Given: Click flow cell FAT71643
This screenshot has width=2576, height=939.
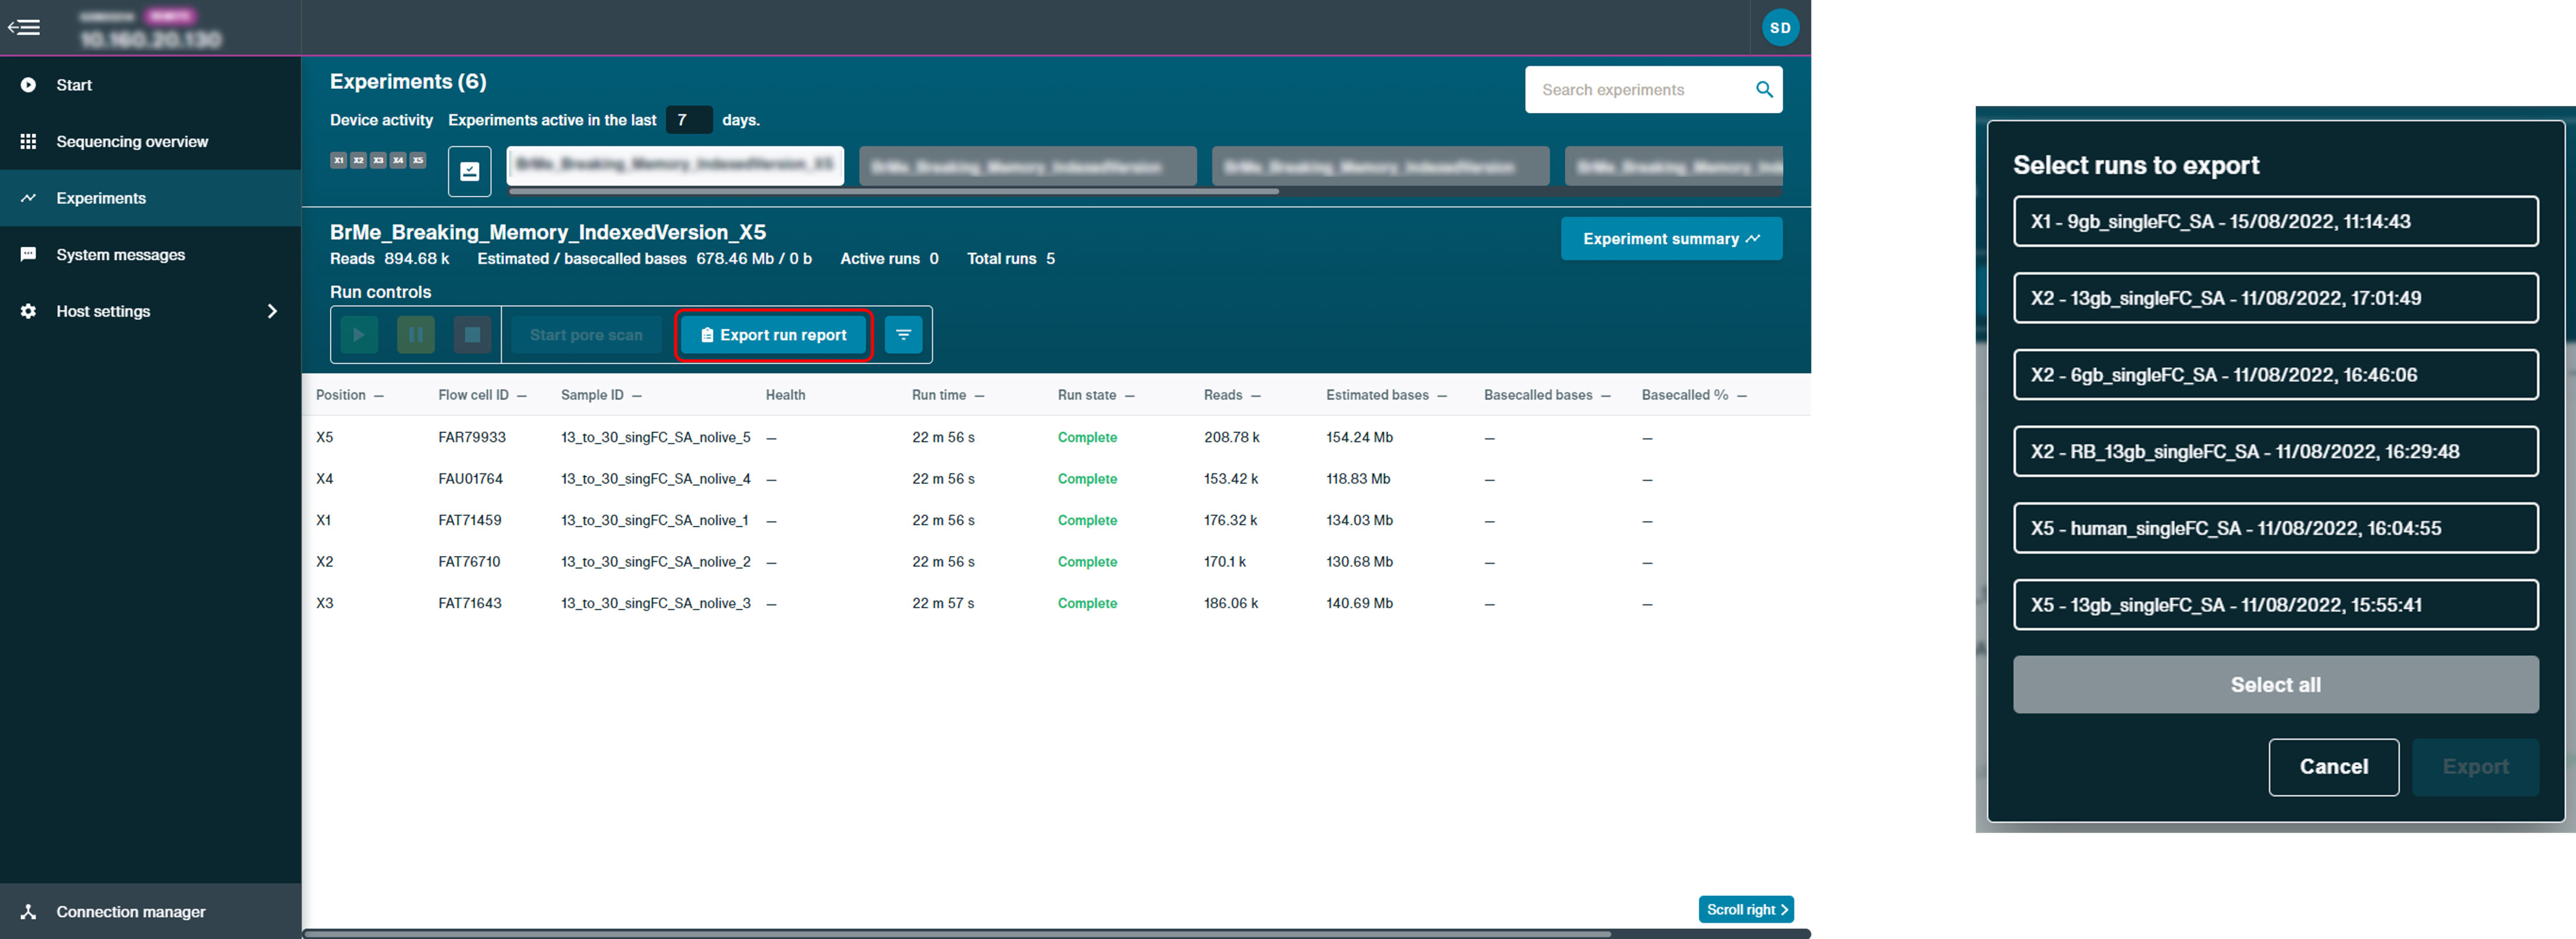Looking at the screenshot, I should 470,603.
